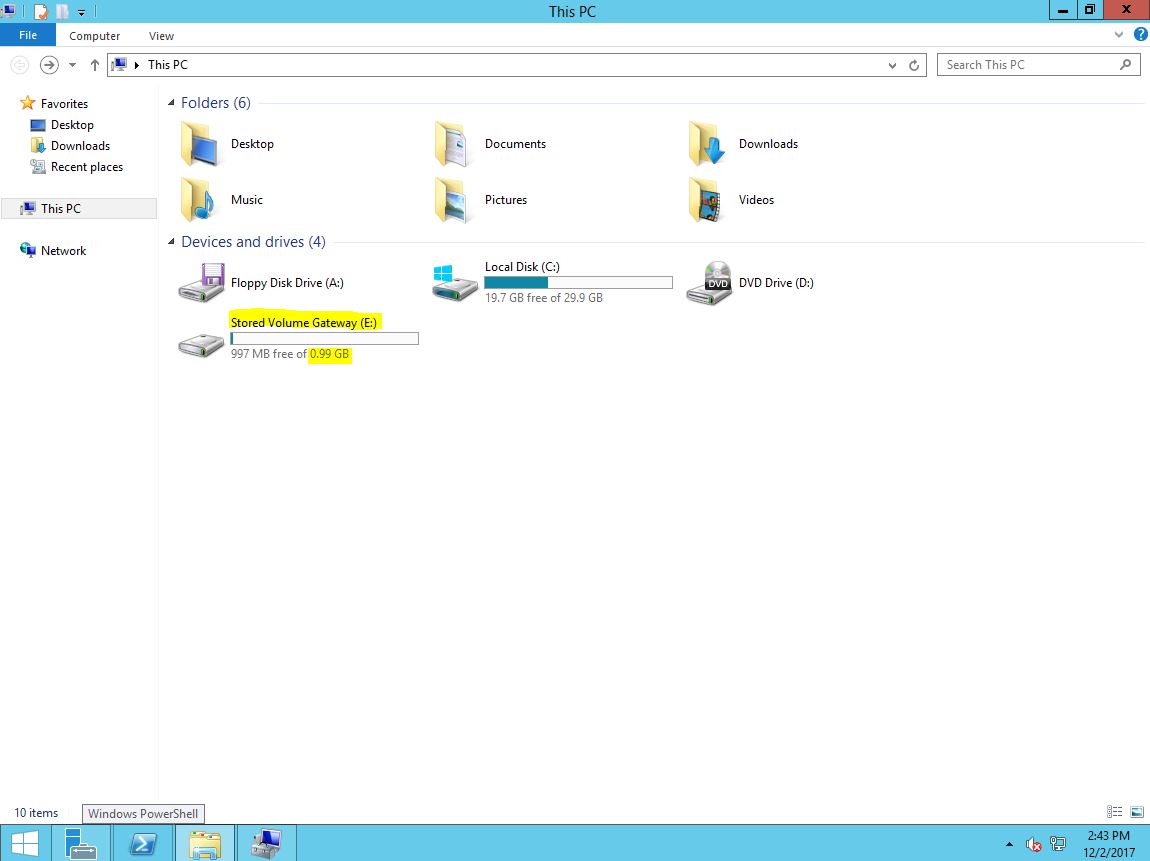Launch Windows PowerShell from taskbar

tap(143, 843)
